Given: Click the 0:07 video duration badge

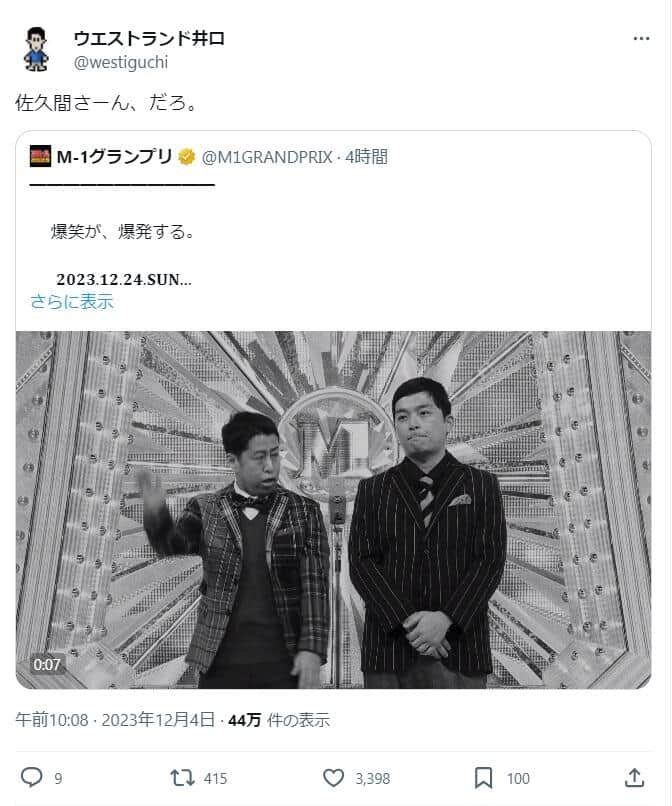Looking at the screenshot, I should click(x=47, y=665).
